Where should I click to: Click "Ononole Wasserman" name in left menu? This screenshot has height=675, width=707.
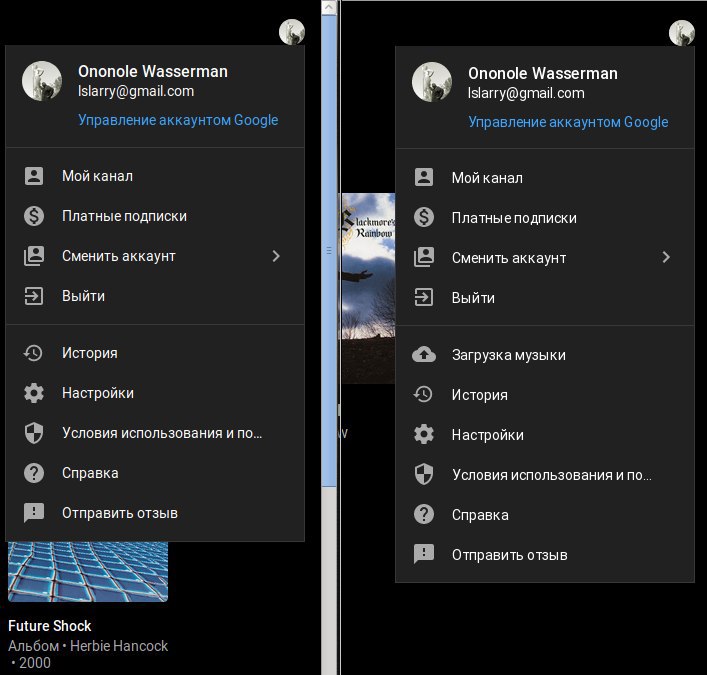pyautogui.click(x=153, y=71)
